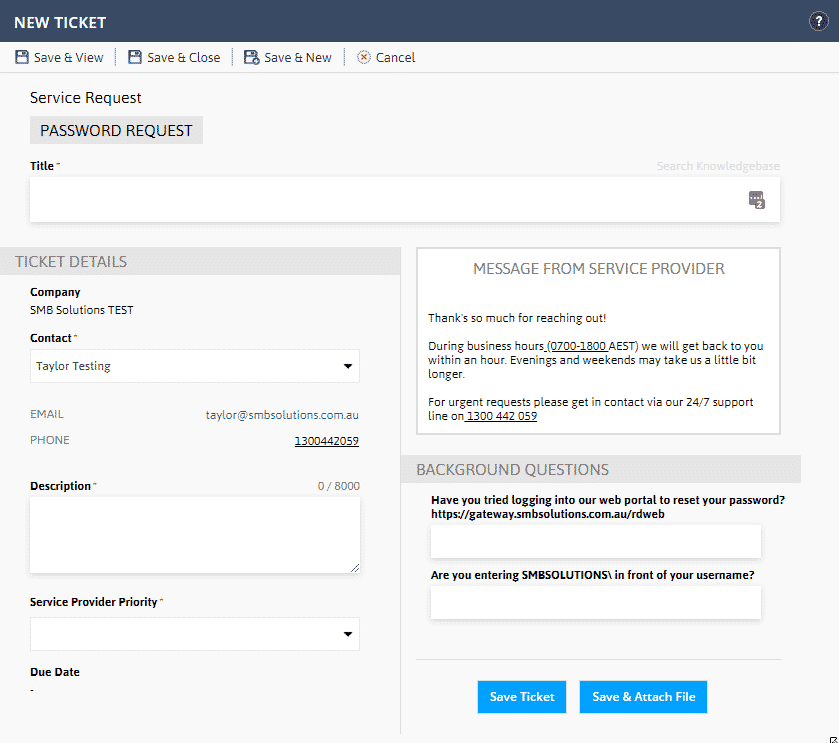The height and width of the screenshot is (743, 839).
Task: Open the Service Provider Priority dropdown
Action: [195, 634]
